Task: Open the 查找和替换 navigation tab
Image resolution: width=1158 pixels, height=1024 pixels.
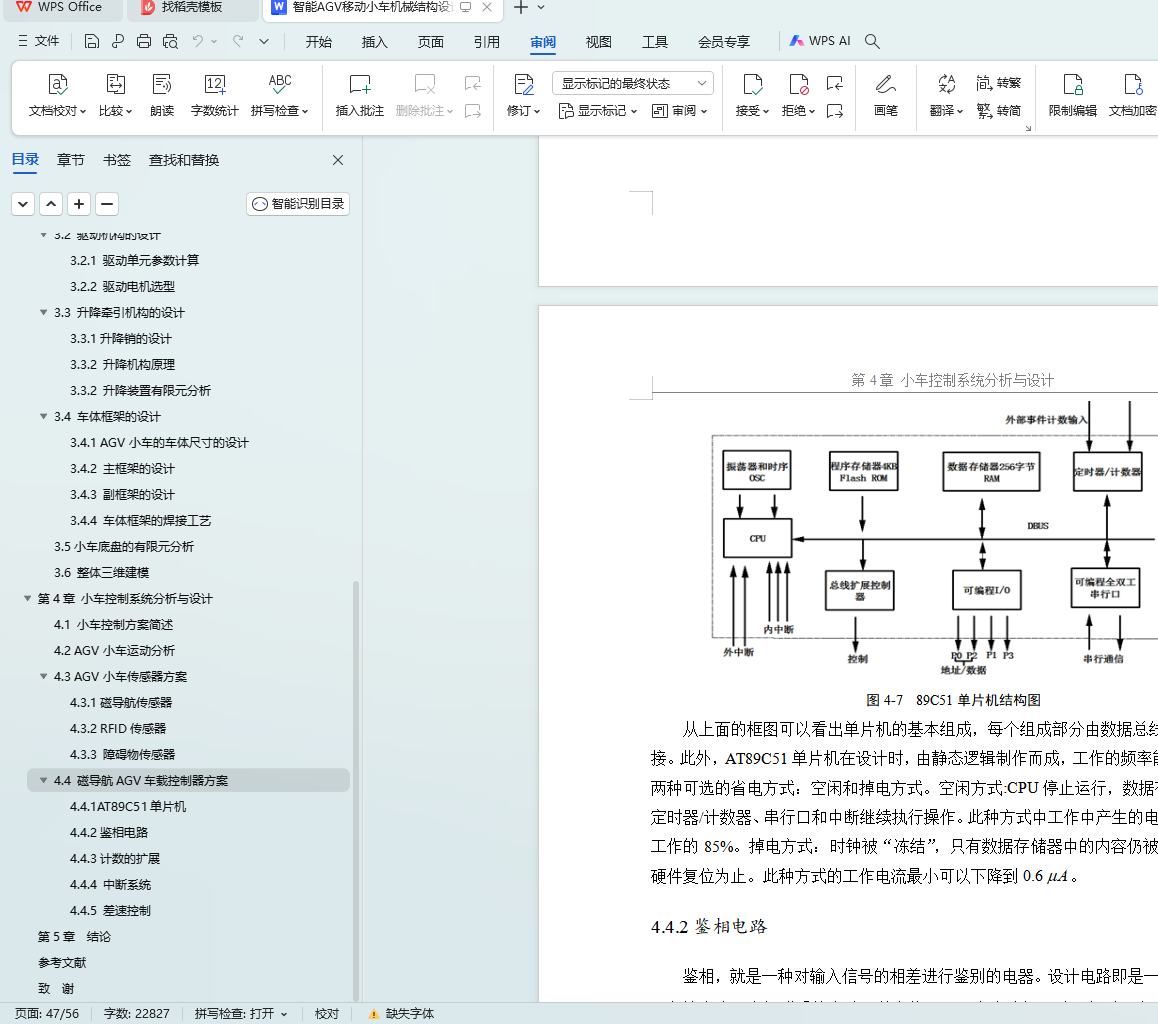Action: 184,160
